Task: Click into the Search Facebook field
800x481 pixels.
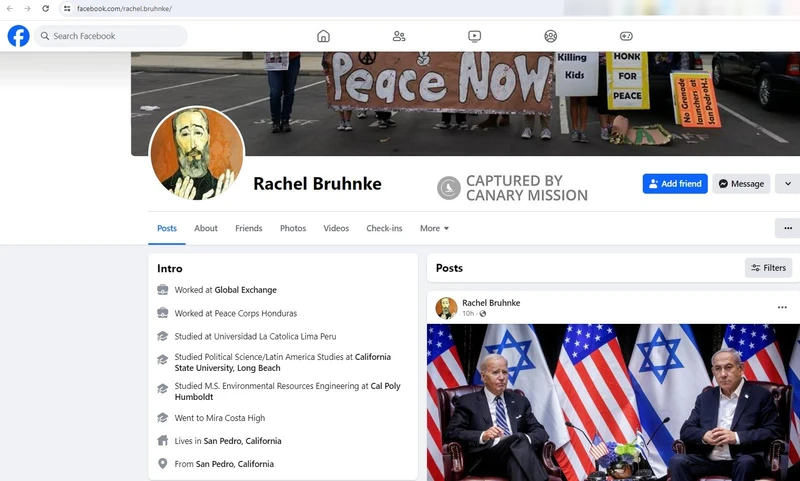Action: 111,36
